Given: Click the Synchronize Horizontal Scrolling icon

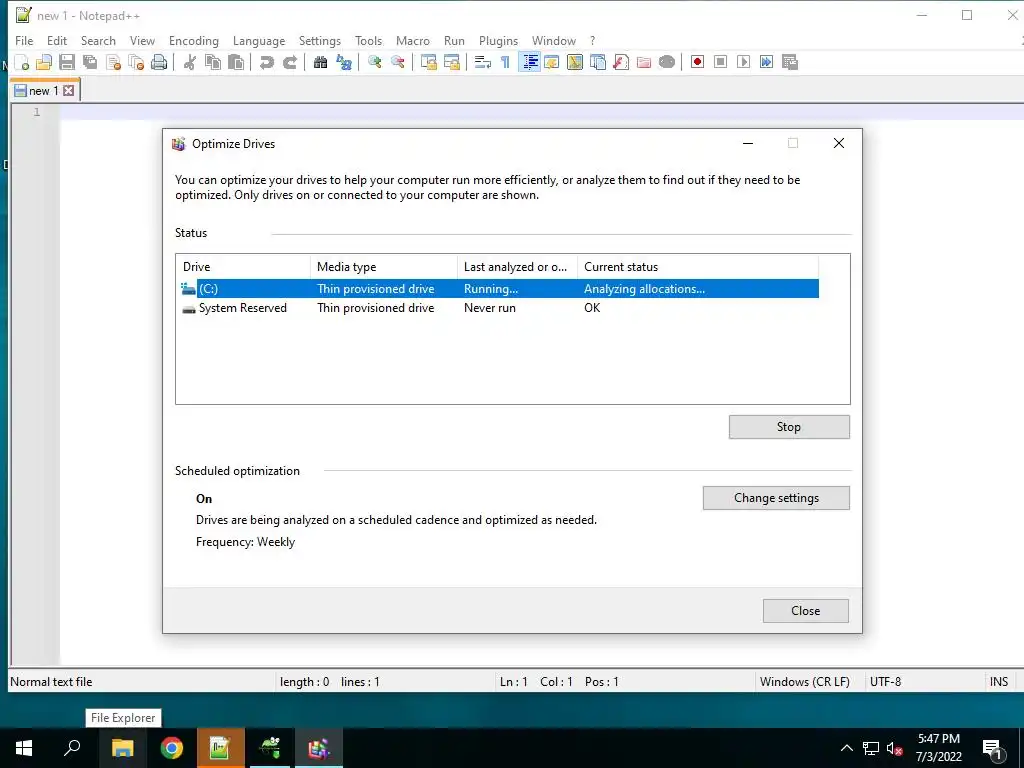Looking at the screenshot, I should tap(451, 63).
